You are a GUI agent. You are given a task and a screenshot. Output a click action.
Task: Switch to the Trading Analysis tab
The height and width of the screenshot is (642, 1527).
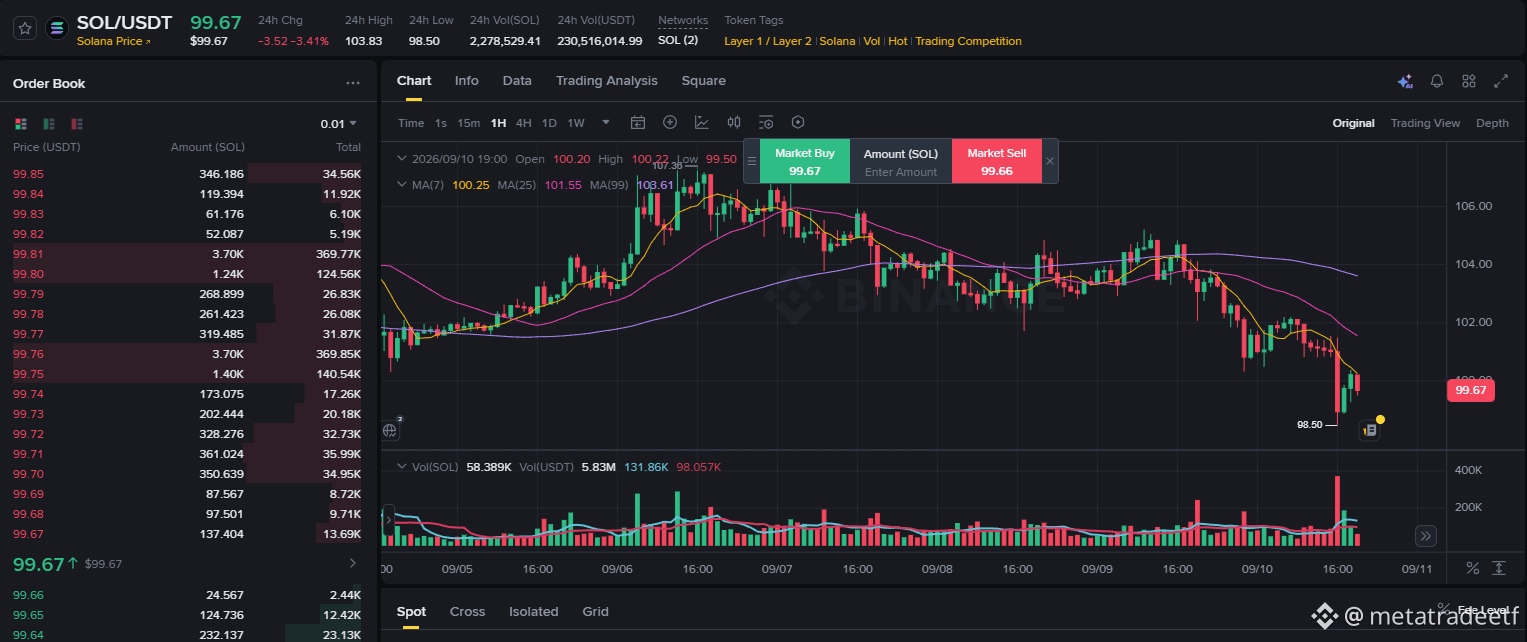[x=607, y=81]
